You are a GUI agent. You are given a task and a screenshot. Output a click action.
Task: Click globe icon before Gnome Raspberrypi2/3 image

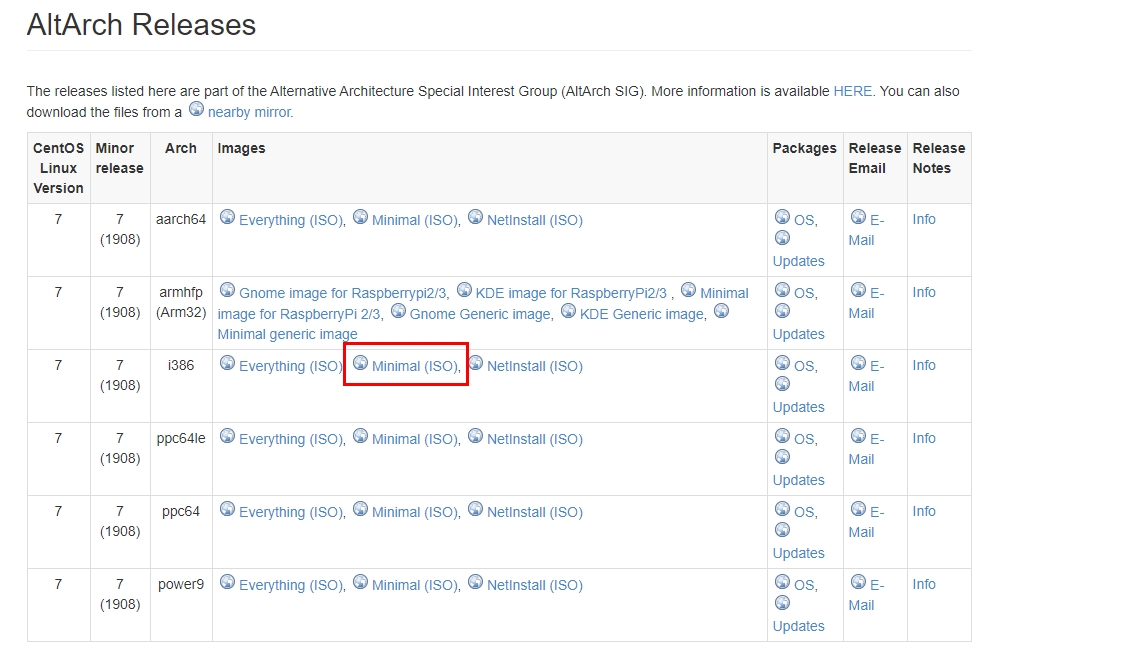227,290
